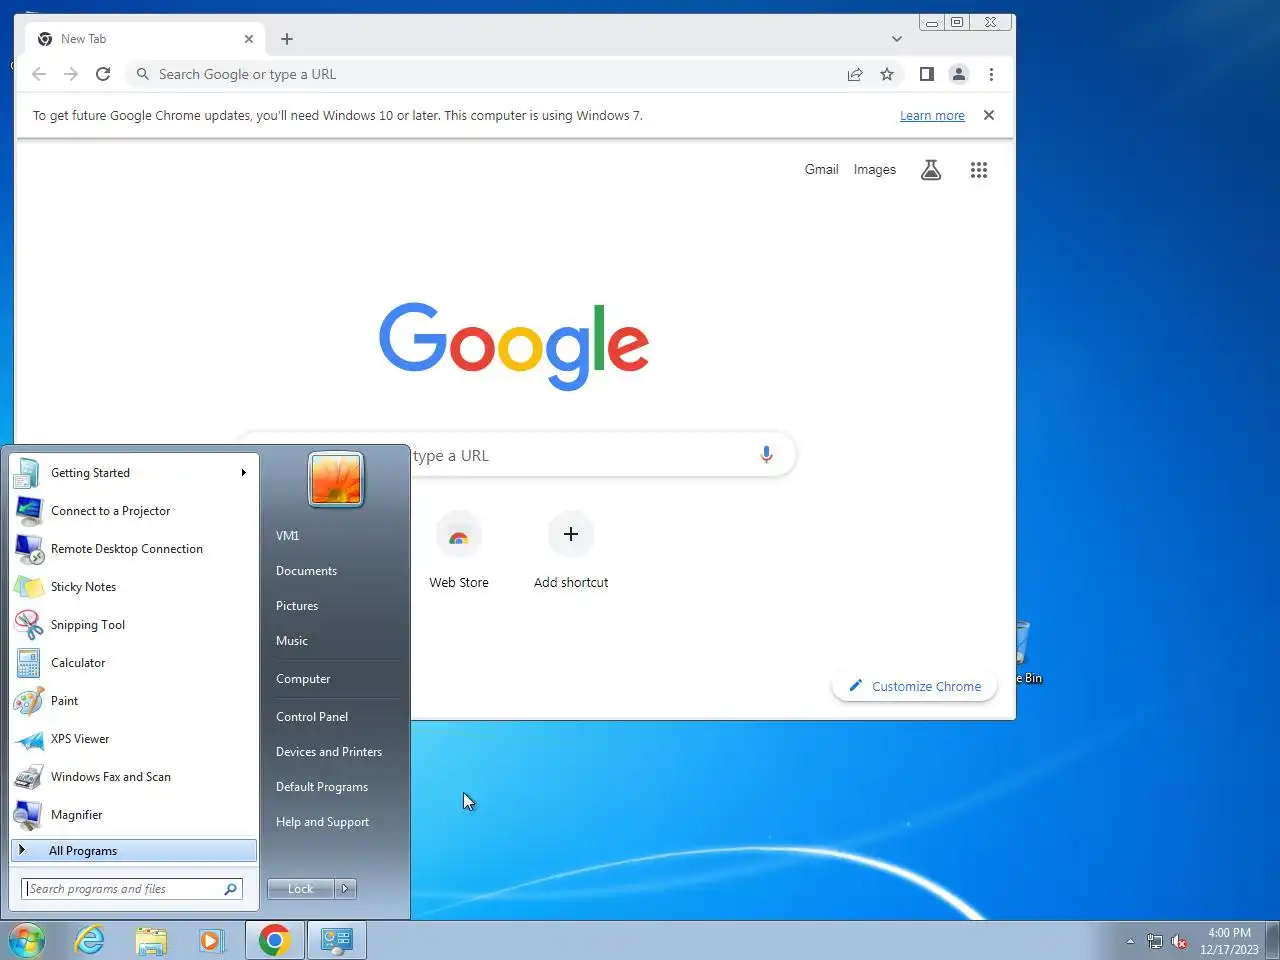The height and width of the screenshot is (960, 1280).
Task: Open Devices and Printers
Action: coord(329,752)
